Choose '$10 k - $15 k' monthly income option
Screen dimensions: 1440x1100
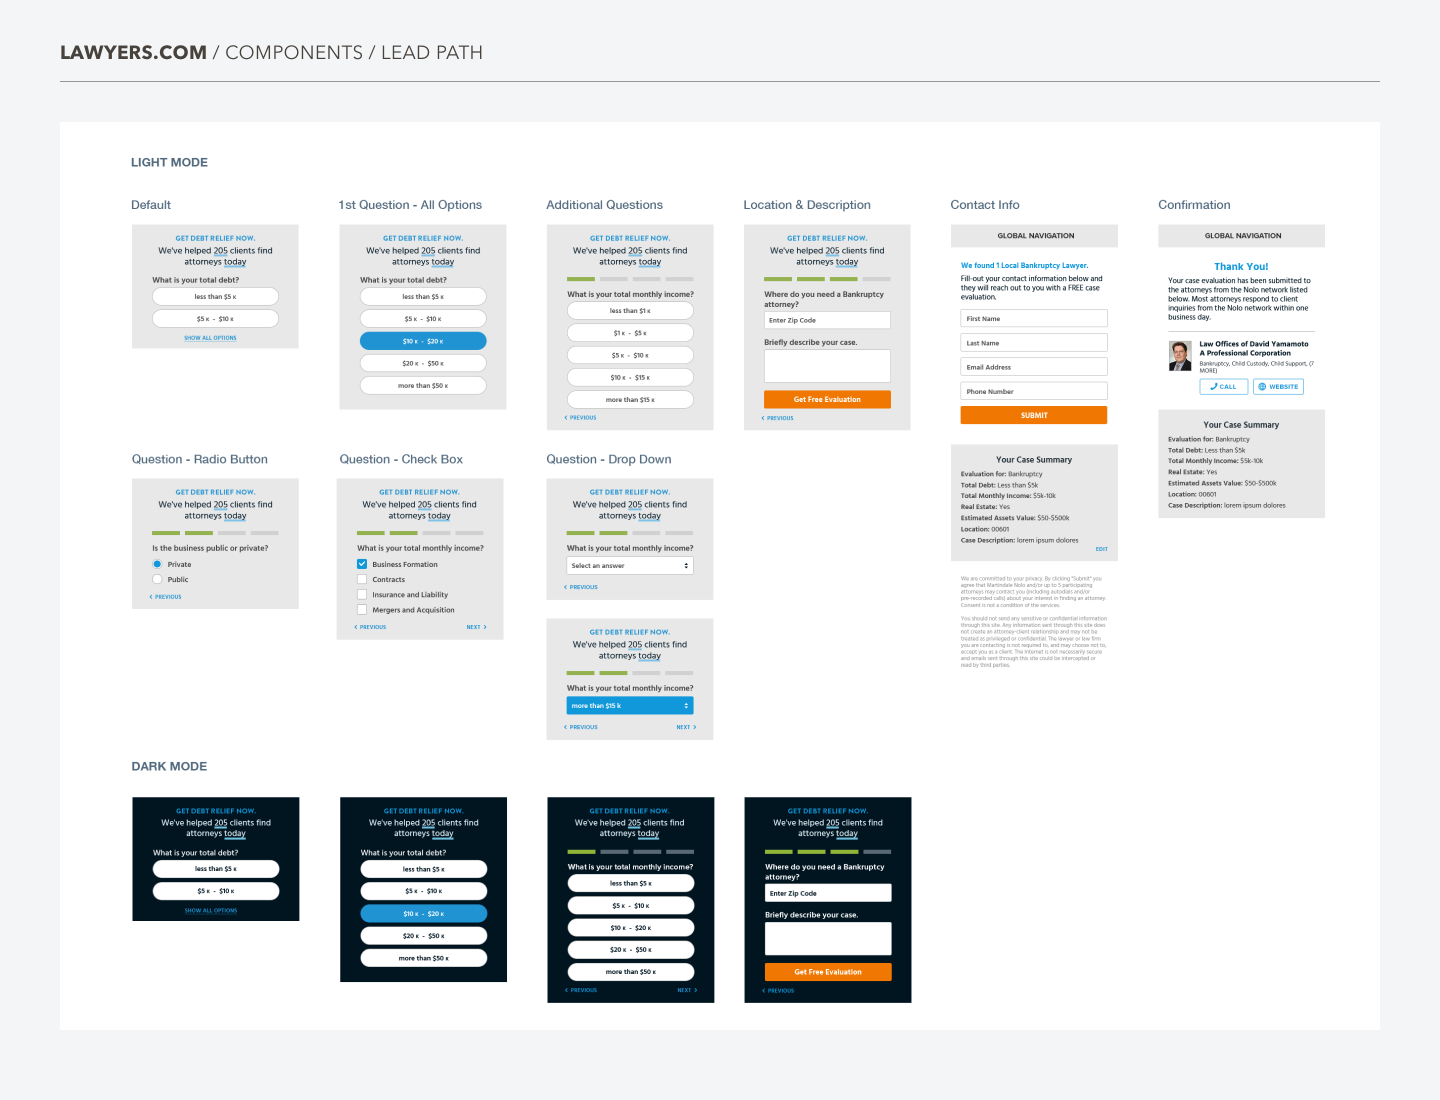pyautogui.click(x=630, y=377)
